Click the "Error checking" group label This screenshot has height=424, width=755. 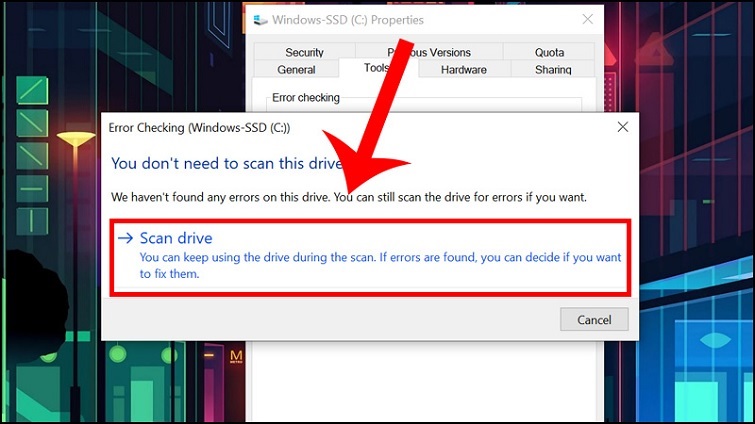[306, 98]
